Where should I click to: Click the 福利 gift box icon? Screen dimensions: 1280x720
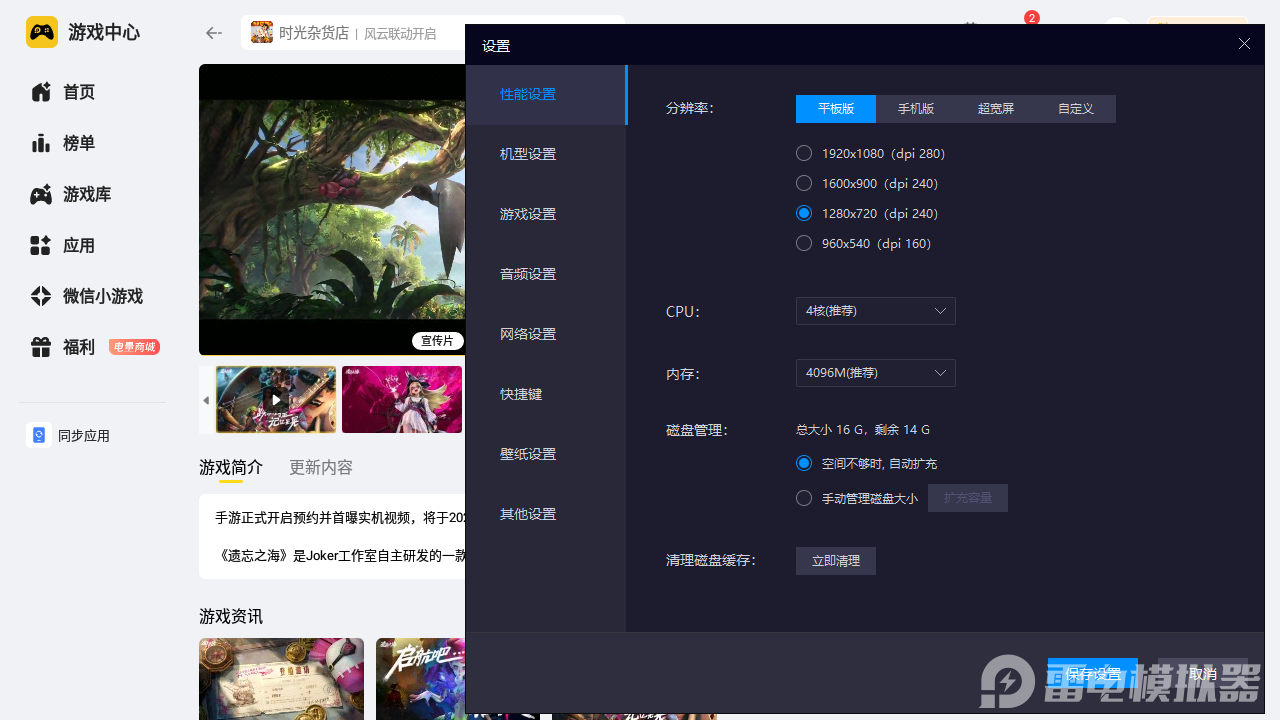point(41,347)
